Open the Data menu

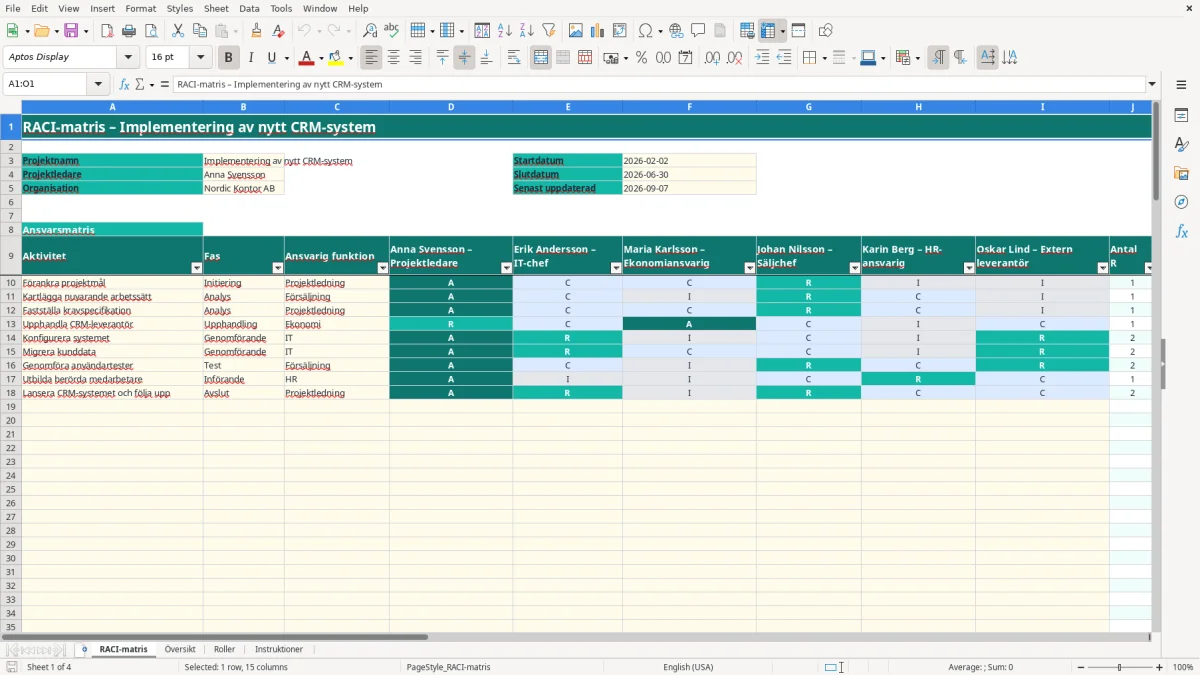(249, 8)
